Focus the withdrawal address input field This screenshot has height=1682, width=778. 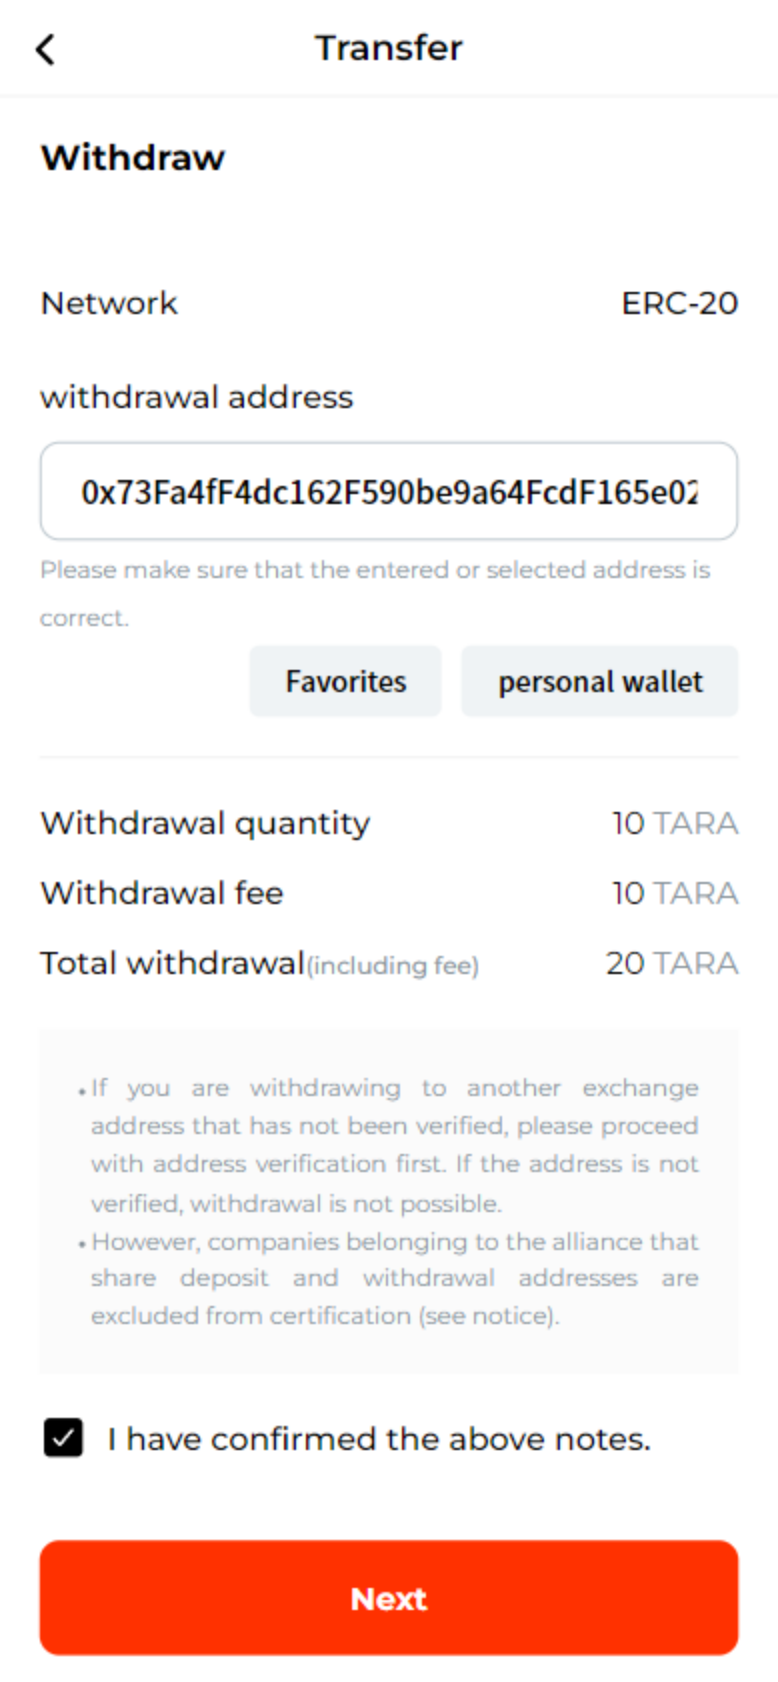[x=389, y=492]
